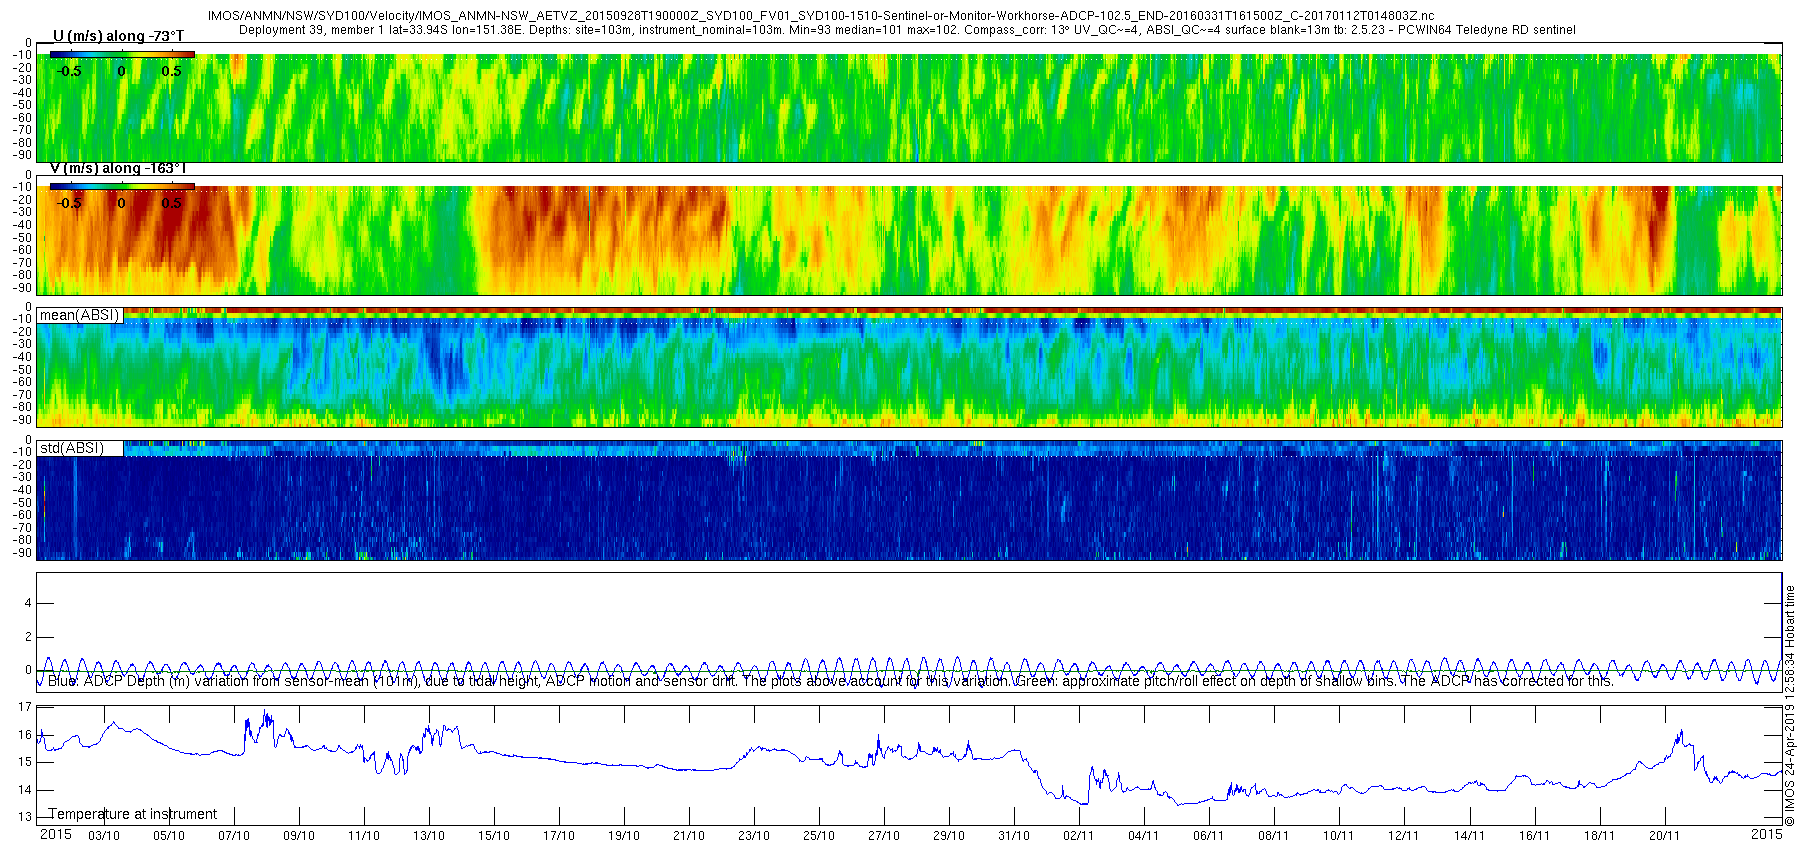Click the 'mean(ABSI)' panel label

pos(79,315)
